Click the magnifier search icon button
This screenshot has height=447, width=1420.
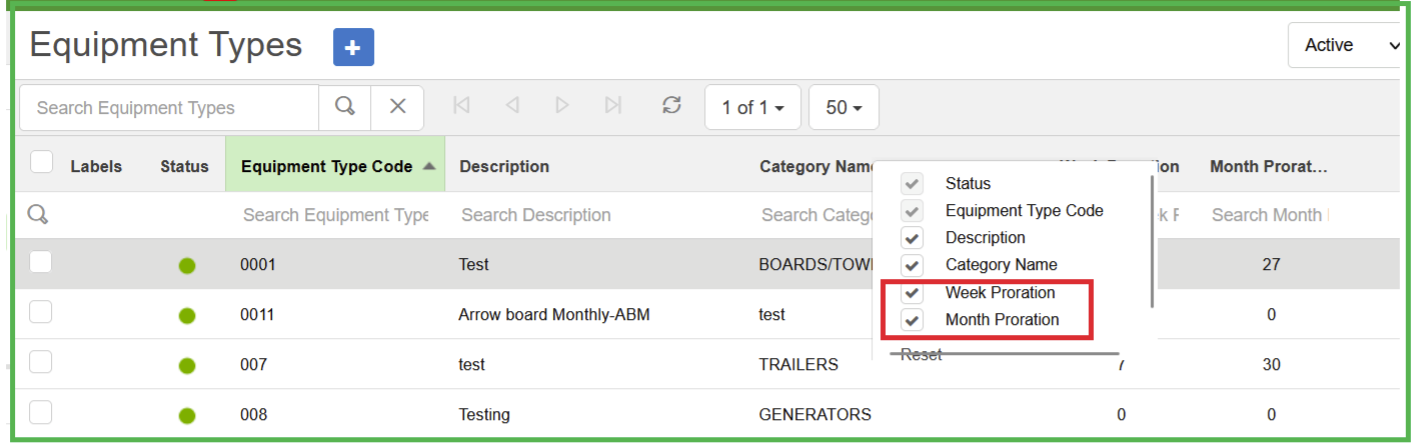[345, 107]
